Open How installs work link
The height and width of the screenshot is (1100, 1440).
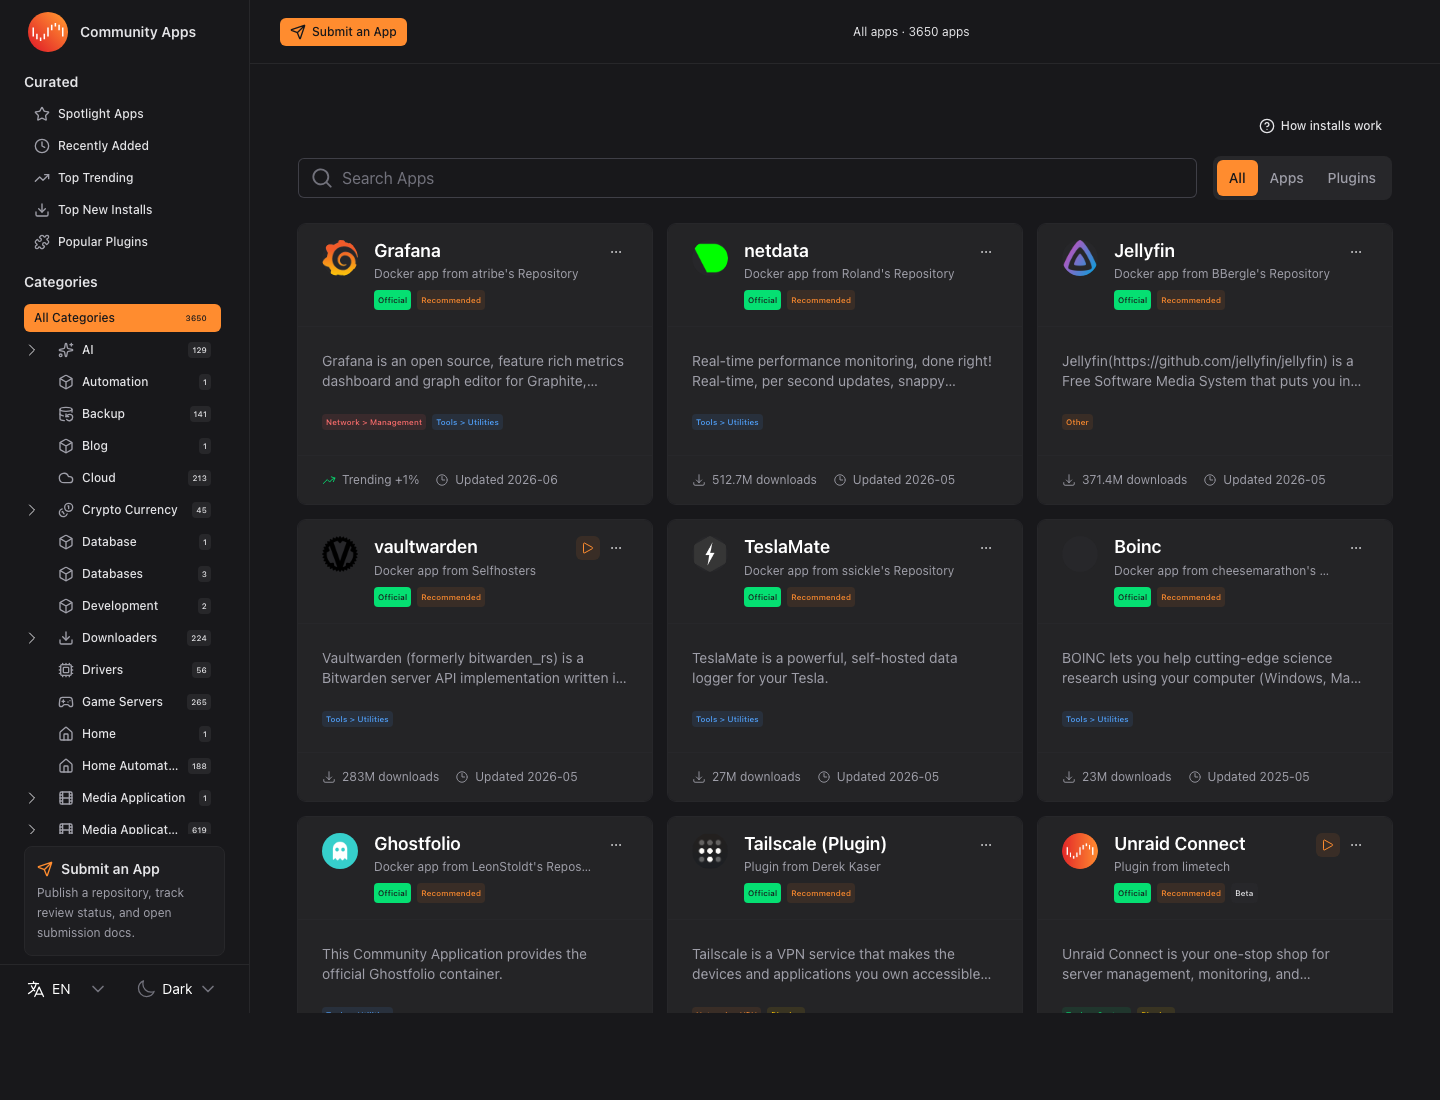1320,126
